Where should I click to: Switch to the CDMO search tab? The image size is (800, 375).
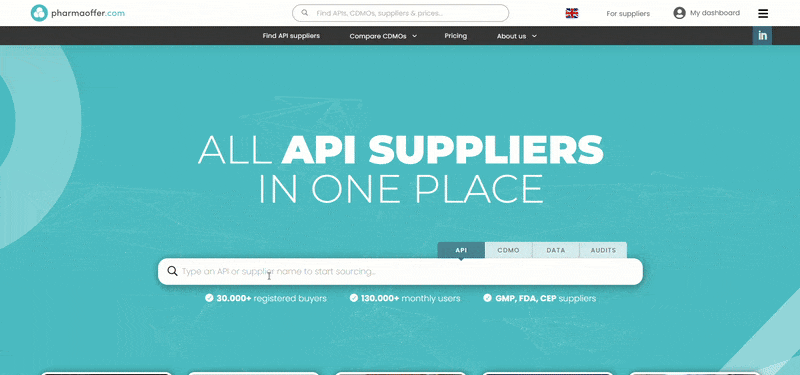click(508, 250)
